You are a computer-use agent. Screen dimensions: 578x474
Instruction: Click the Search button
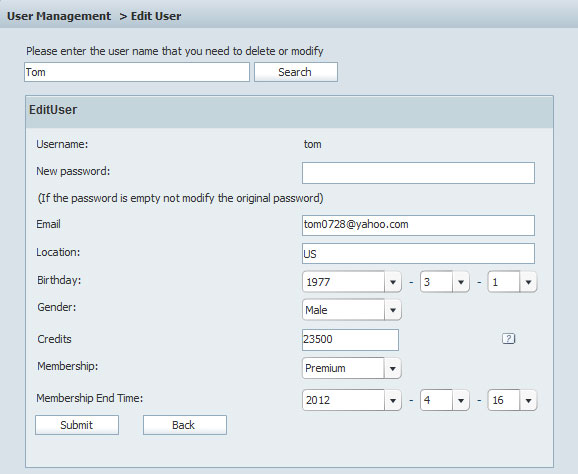(296, 72)
